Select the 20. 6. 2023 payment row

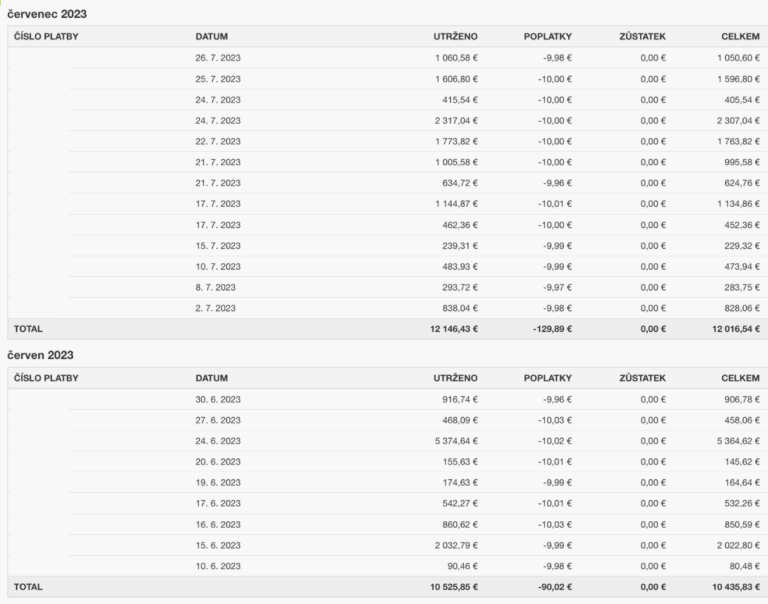pyautogui.click(x=387, y=462)
